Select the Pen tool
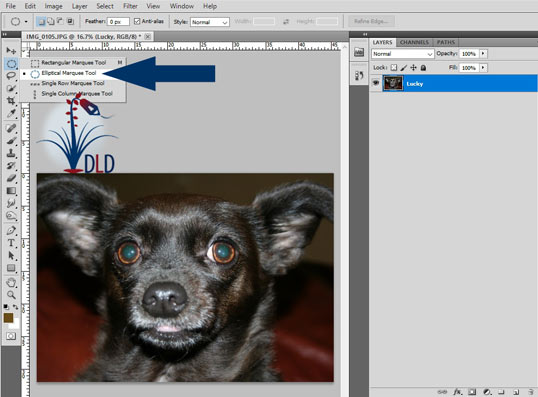 click(x=11, y=230)
